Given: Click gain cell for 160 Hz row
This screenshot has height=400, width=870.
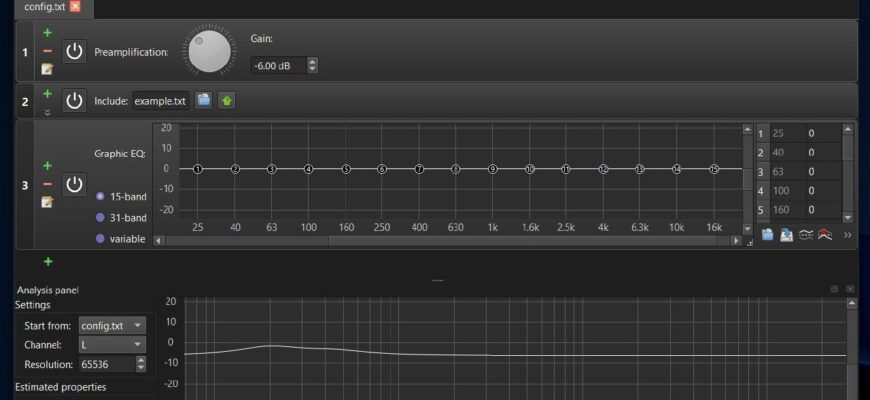Looking at the screenshot, I should 823,210.
